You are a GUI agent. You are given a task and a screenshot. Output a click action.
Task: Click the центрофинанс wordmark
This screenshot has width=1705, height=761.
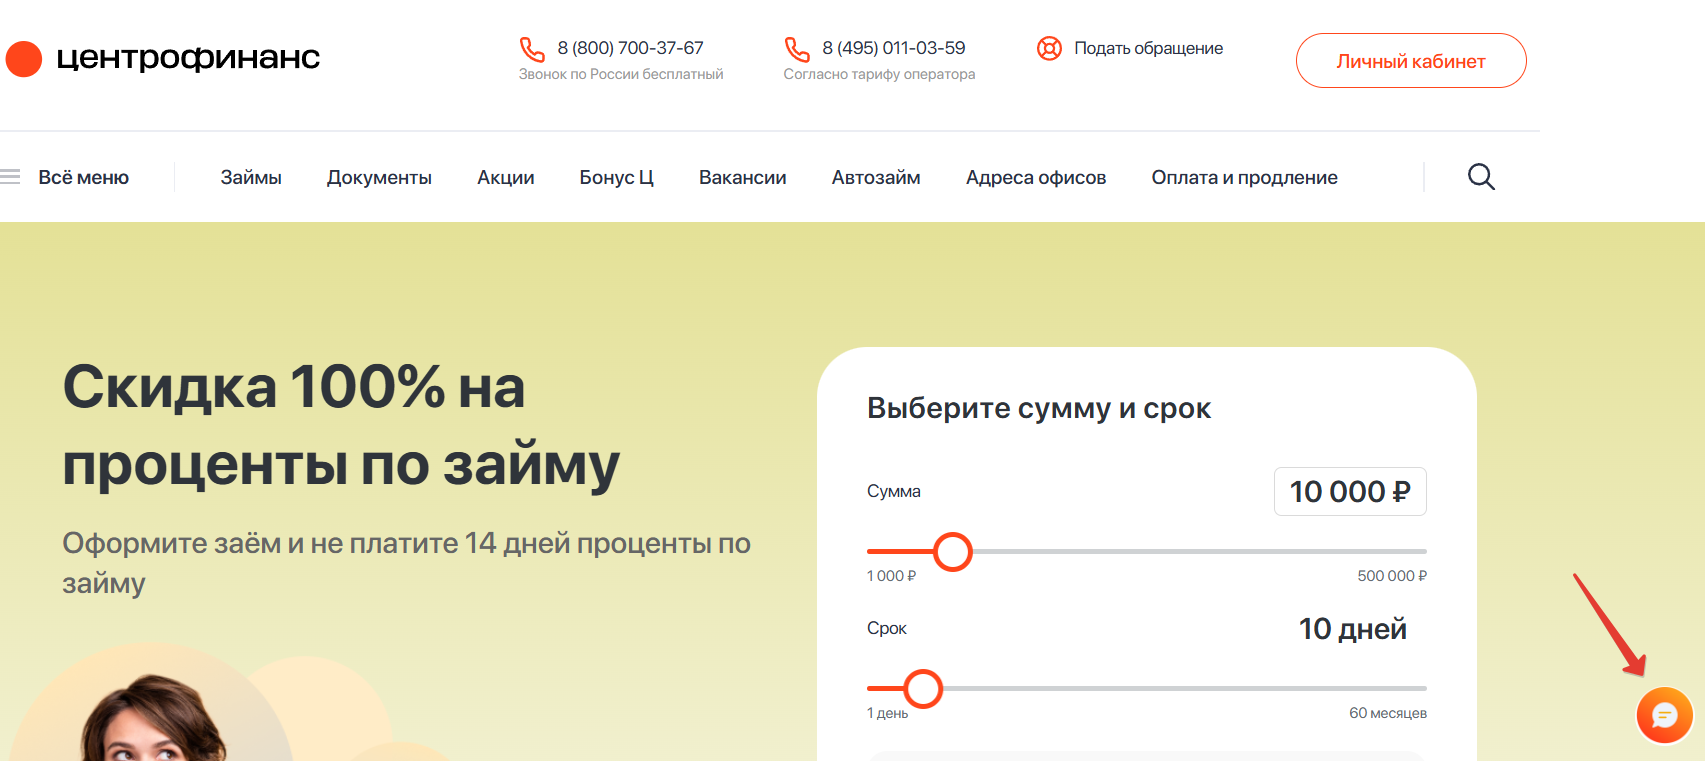click(x=188, y=58)
